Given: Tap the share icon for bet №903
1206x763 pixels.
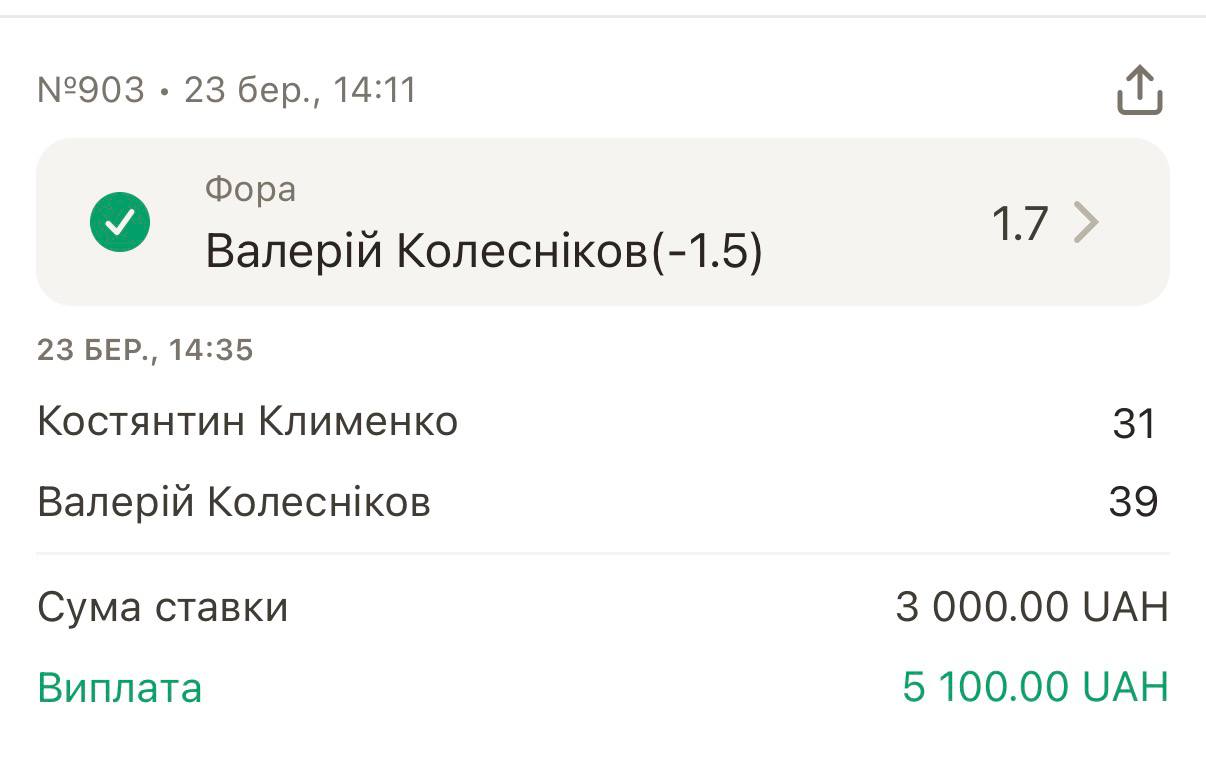Looking at the screenshot, I should pos(1139,91).
